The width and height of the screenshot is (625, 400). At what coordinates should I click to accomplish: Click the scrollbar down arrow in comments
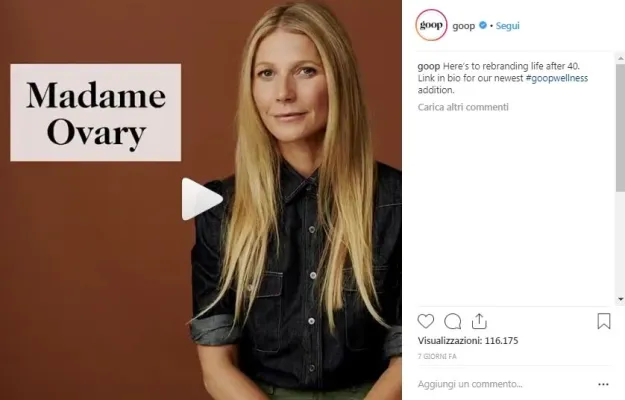[x=620, y=299]
